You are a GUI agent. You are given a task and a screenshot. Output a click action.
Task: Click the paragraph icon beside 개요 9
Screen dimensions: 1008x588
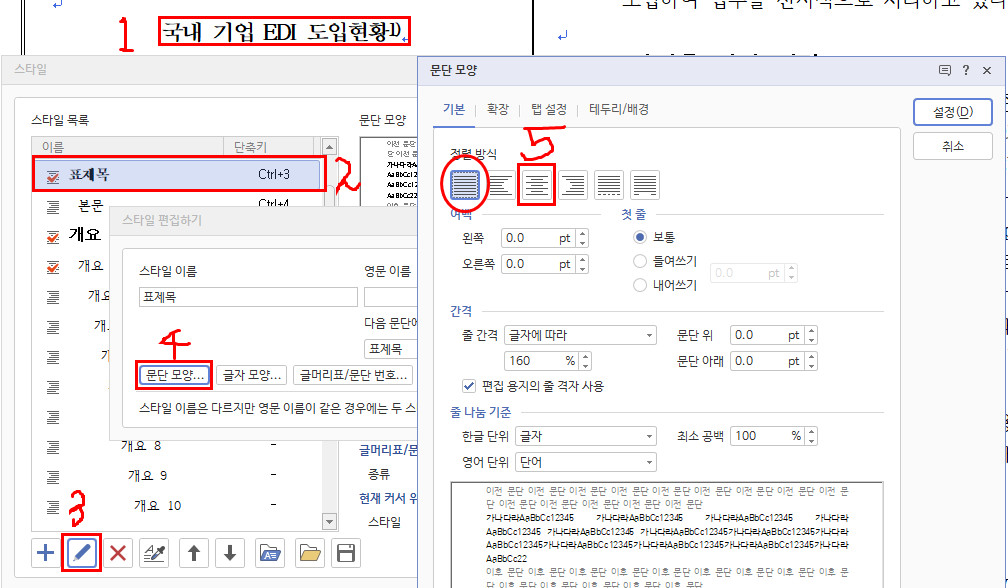coord(53,476)
